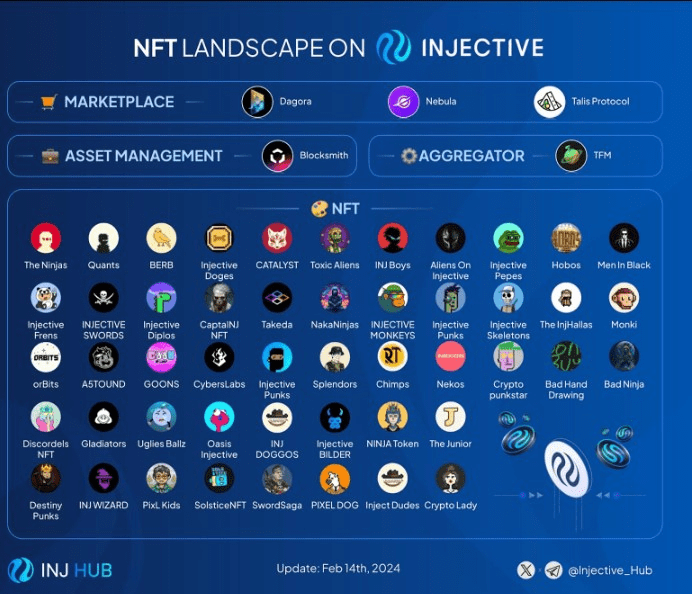
Task: Select the INJECTIVE MONKEYS icon
Action: point(393,298)
